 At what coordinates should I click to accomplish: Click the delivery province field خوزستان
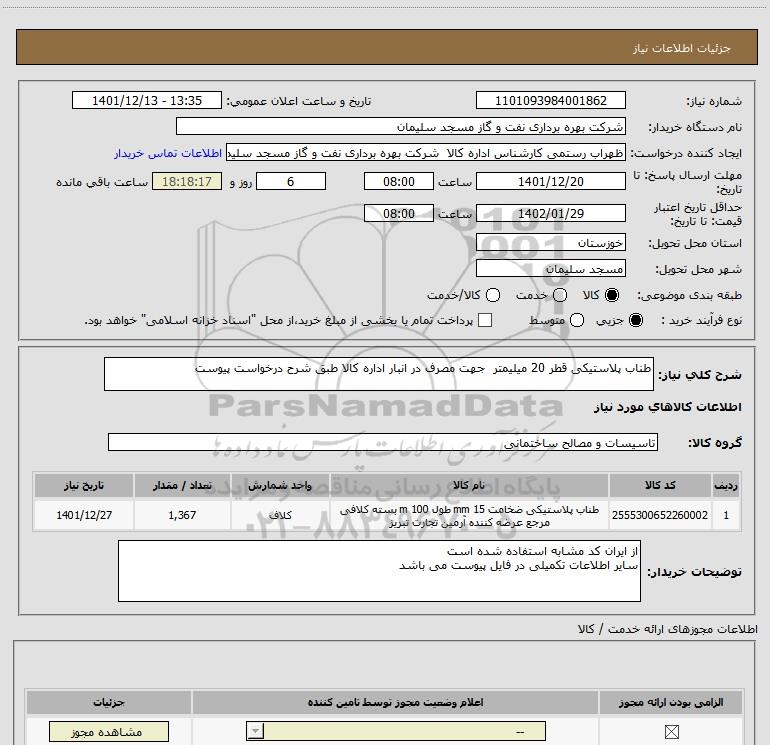(x=550, y=243)
